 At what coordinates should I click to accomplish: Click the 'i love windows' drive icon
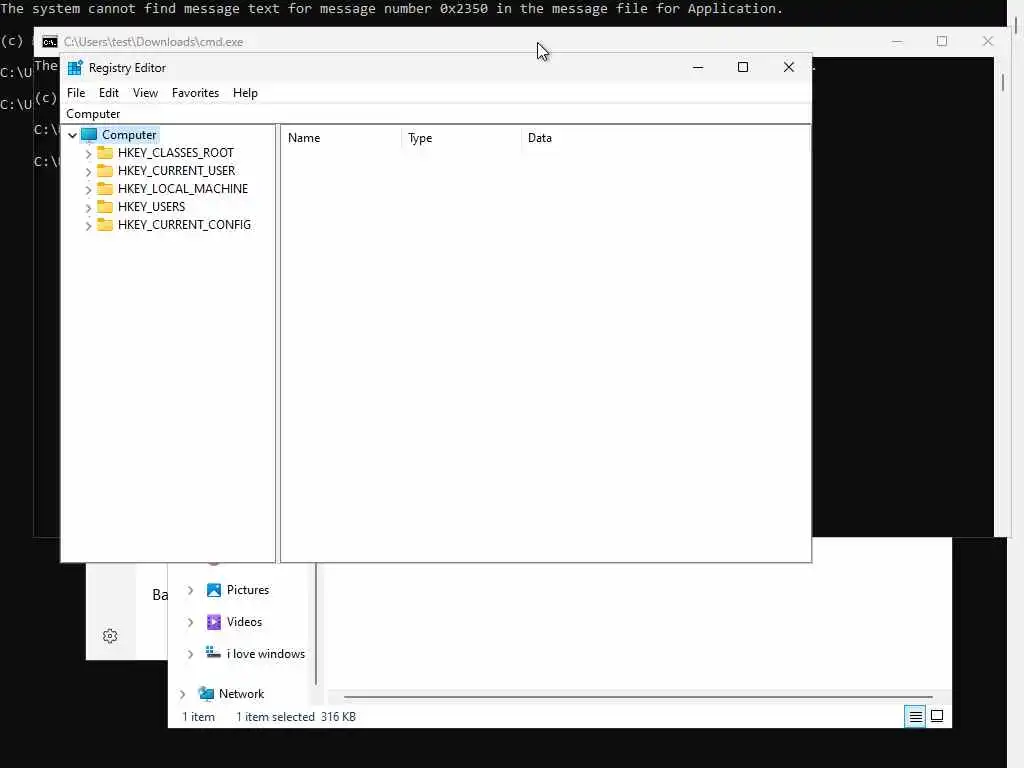point(213,652)
